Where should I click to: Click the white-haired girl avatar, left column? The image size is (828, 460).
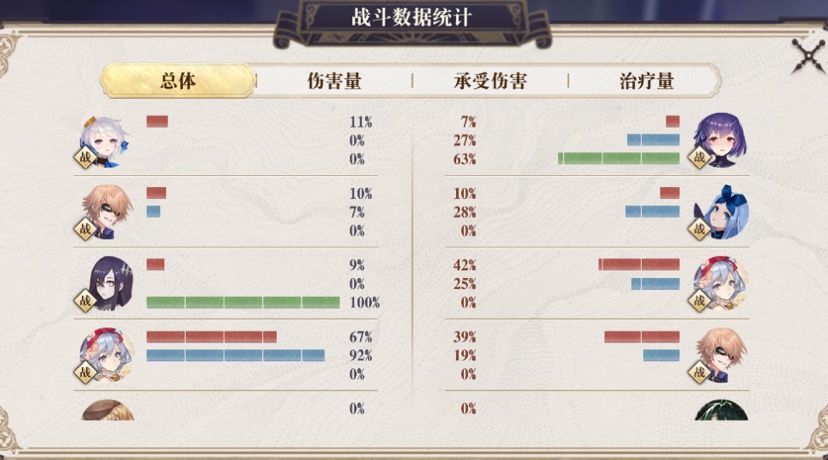(105, 142)
